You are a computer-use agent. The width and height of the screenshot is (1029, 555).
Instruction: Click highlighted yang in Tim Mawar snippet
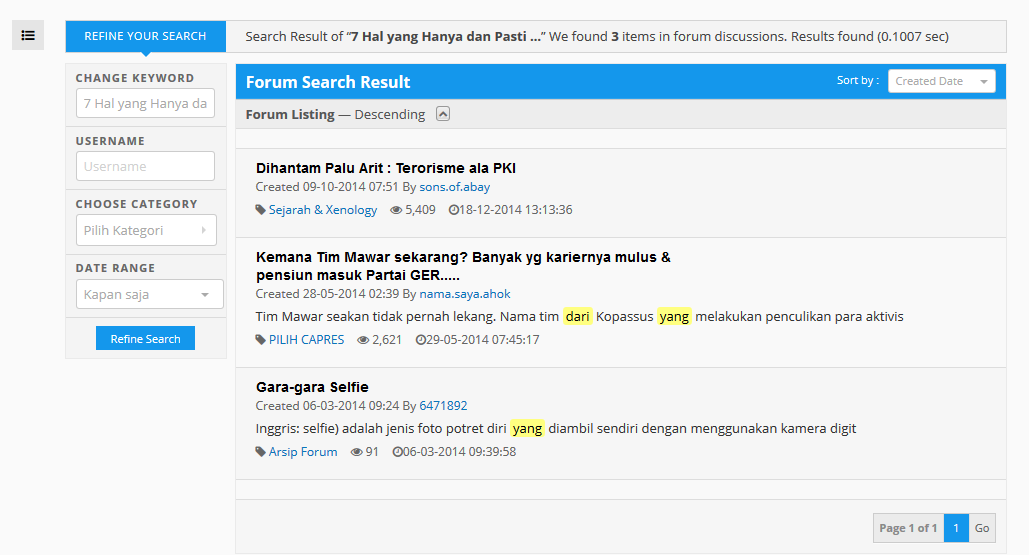click(x=674, y=317)
